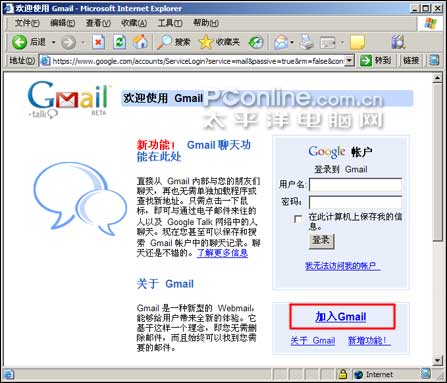Open the Mail icon dropdown arrow
Screen dimensions: 447x383
292,42
